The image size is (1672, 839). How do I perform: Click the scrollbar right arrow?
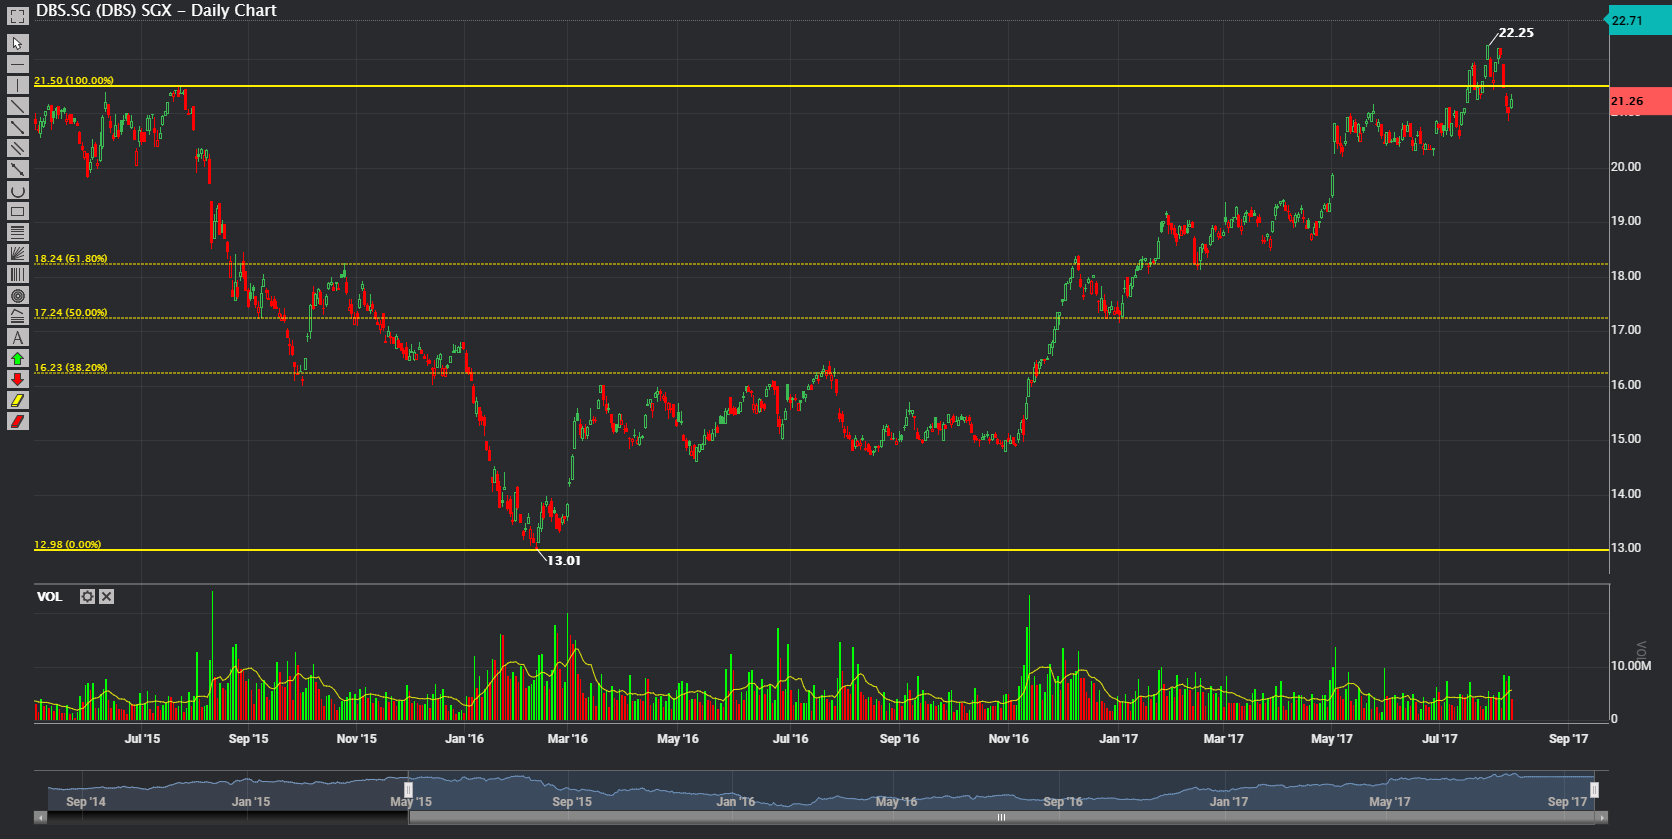(x=1602, y=817)
